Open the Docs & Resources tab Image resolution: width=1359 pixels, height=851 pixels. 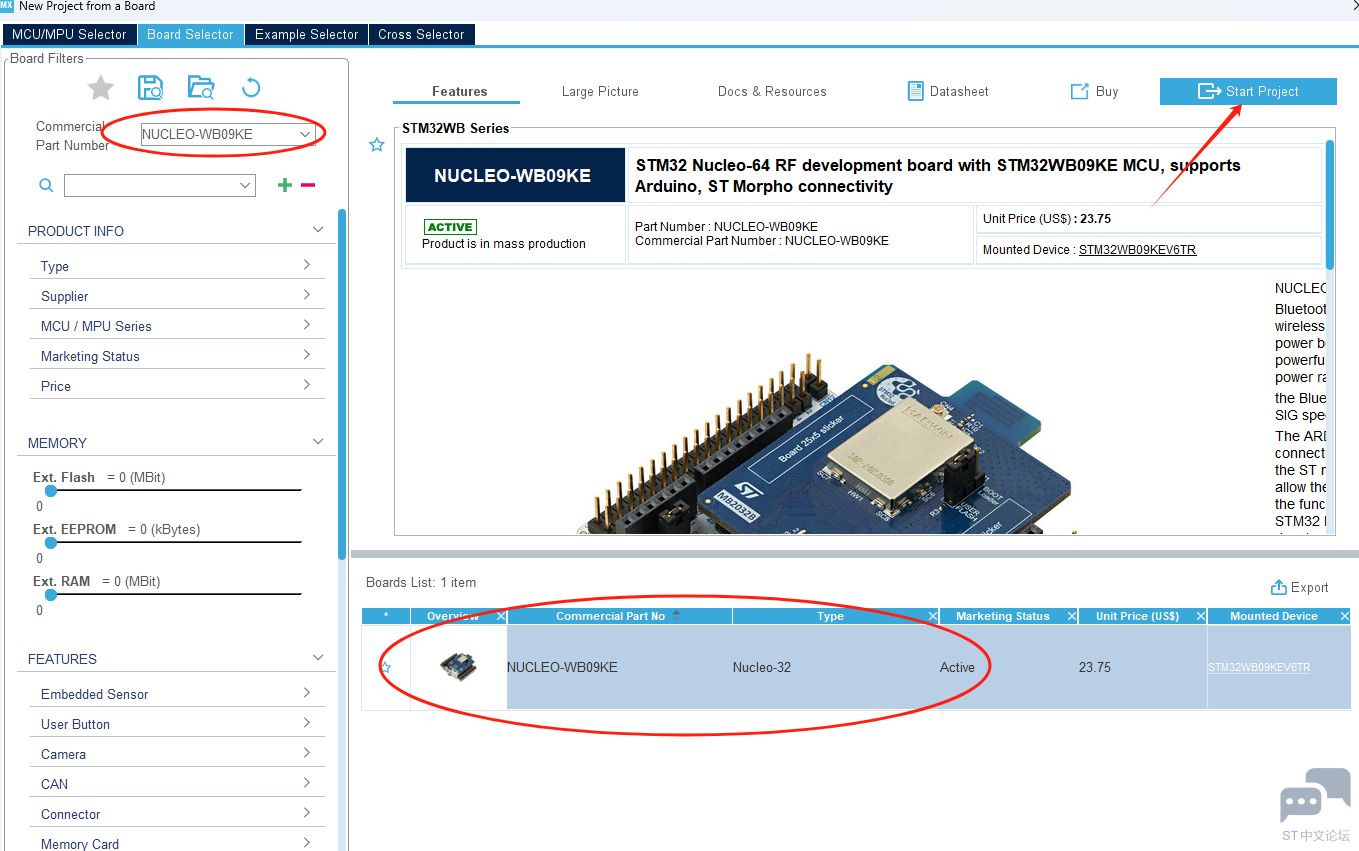pyautogui.click(x=772, y=91)
